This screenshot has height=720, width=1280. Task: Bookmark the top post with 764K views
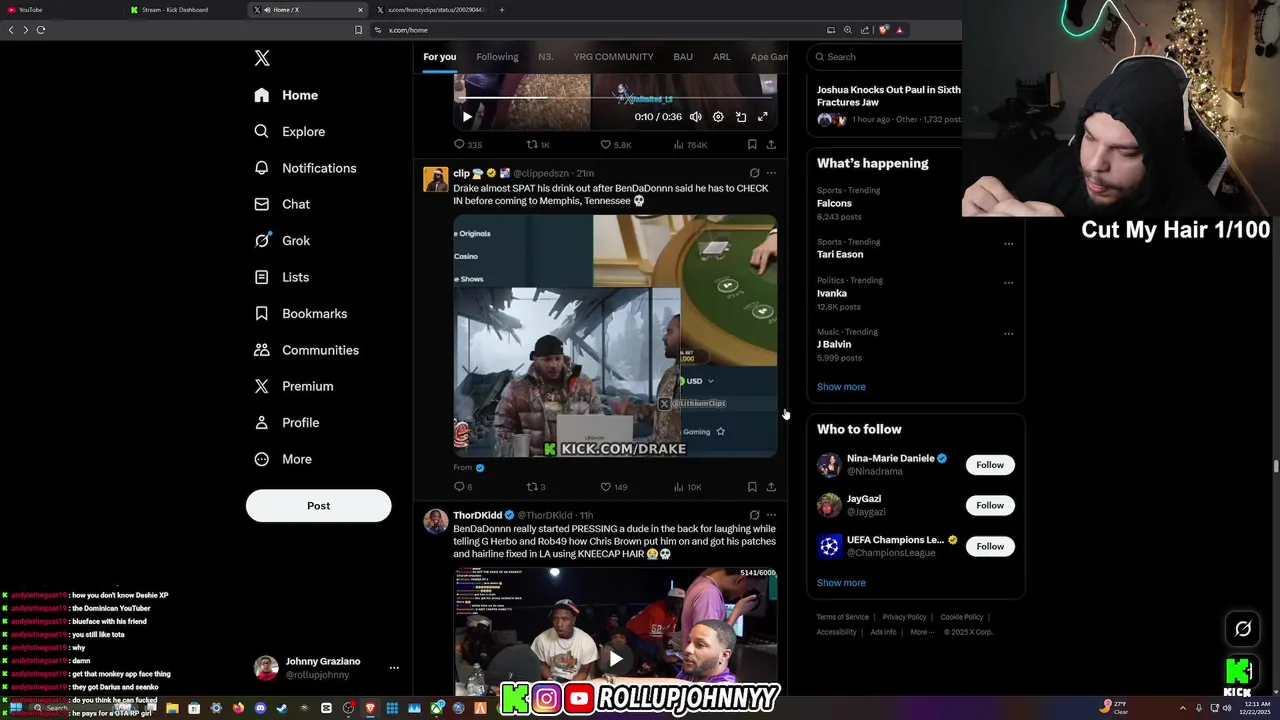pos(752,145)
